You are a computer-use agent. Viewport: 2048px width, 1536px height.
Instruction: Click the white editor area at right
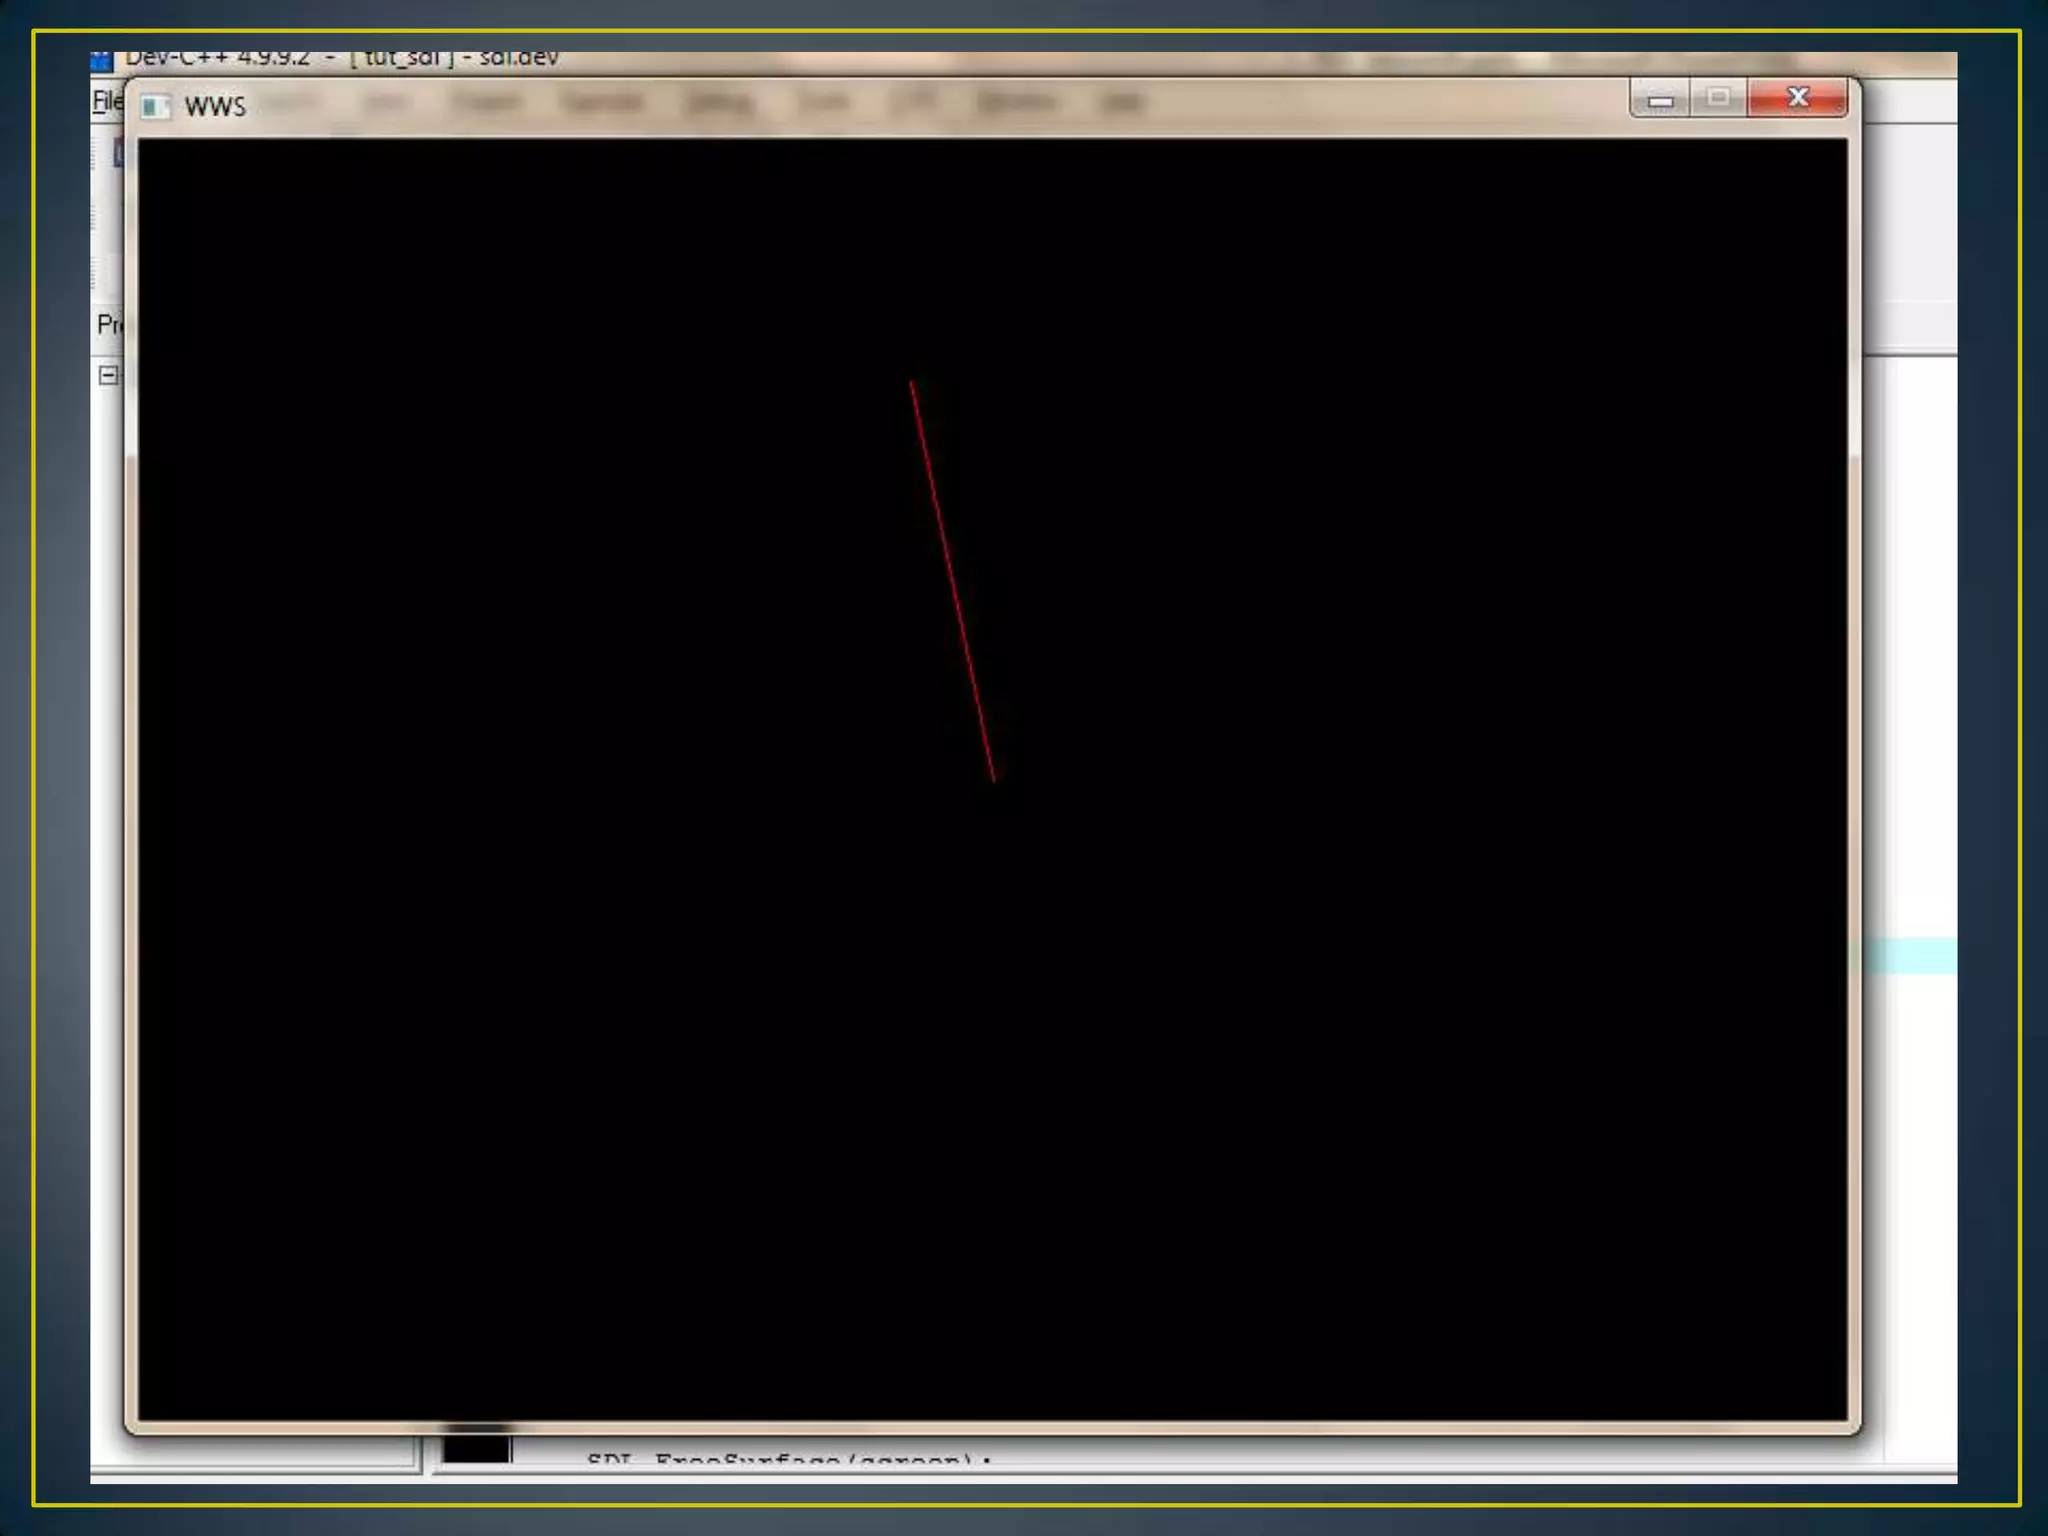(x=1910, y=650)
